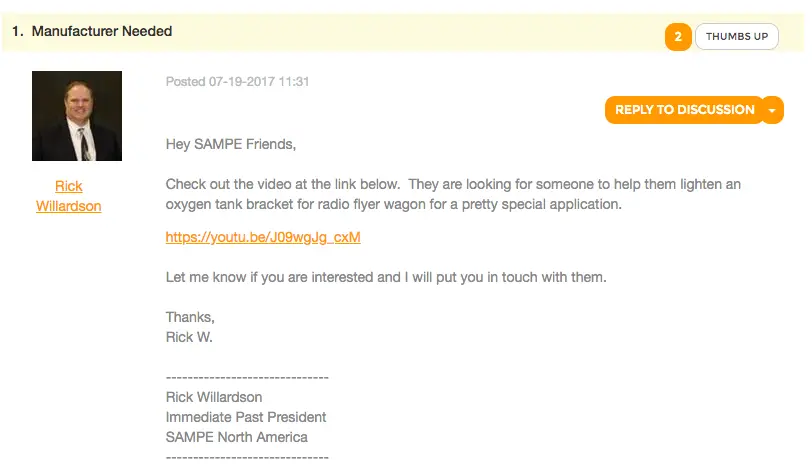Open the youtu.be video link
This screenshot has height=467, width=812.
[x=263, y=238]
